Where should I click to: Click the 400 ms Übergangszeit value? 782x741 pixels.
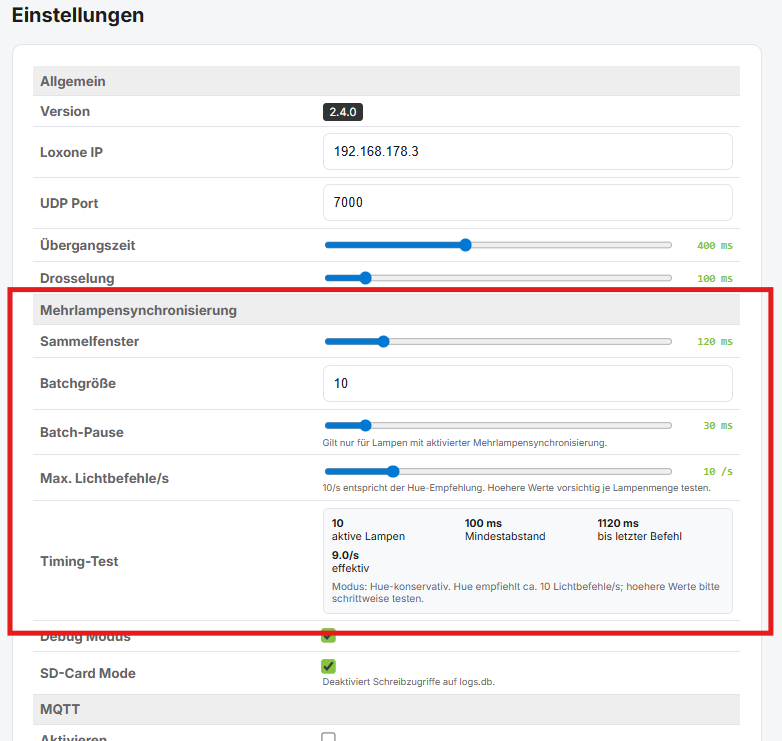tap(715, 245)
